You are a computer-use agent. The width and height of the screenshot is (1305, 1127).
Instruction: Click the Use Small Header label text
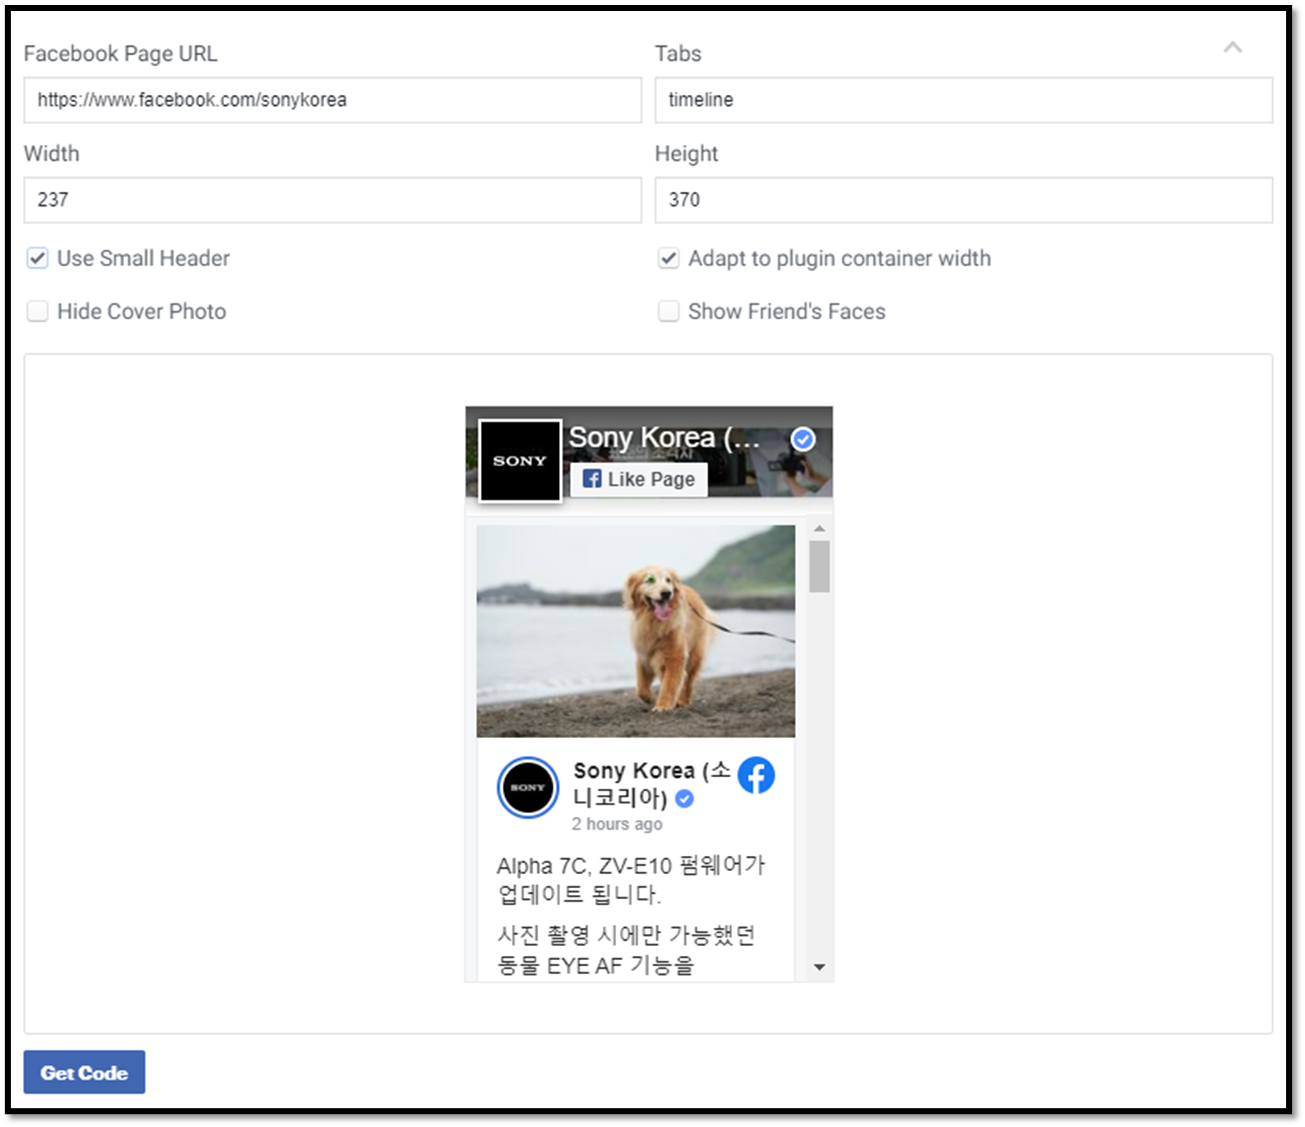tap(143, 258)
